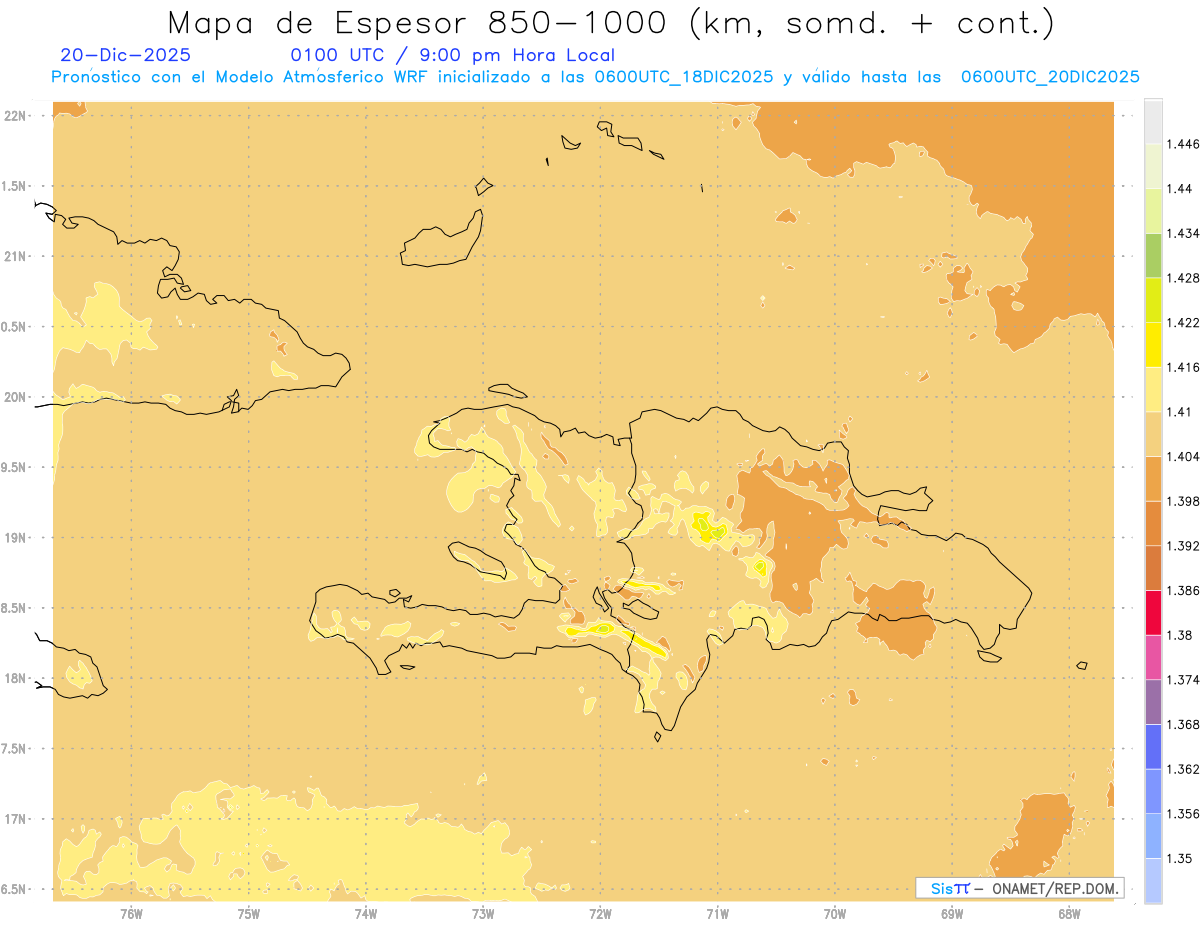Click the legend value '1.374'

point(1183,680)
